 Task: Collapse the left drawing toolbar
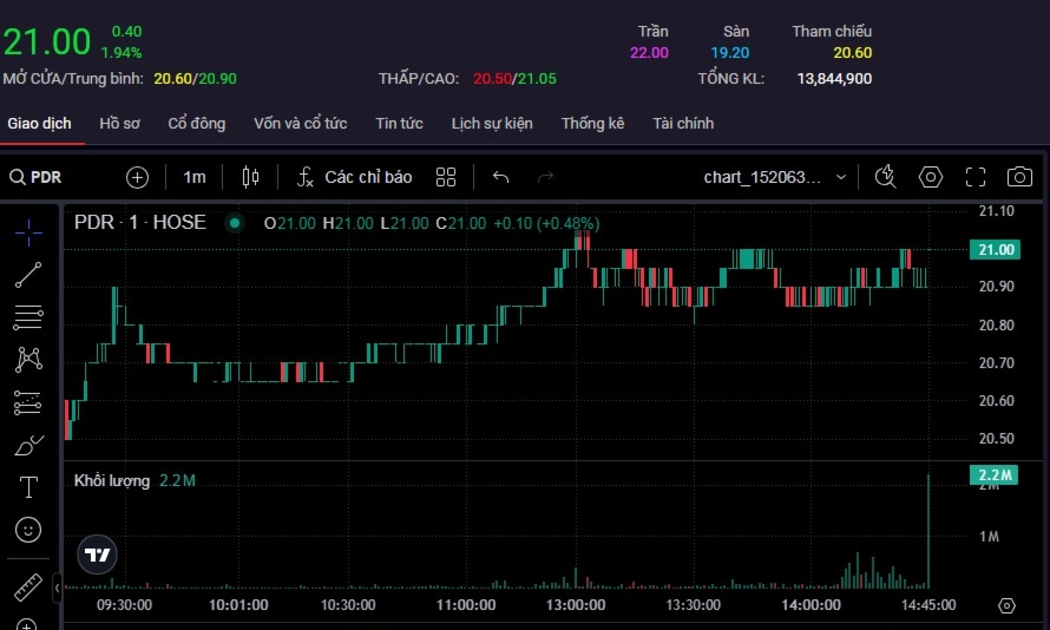tap(57, 587)
